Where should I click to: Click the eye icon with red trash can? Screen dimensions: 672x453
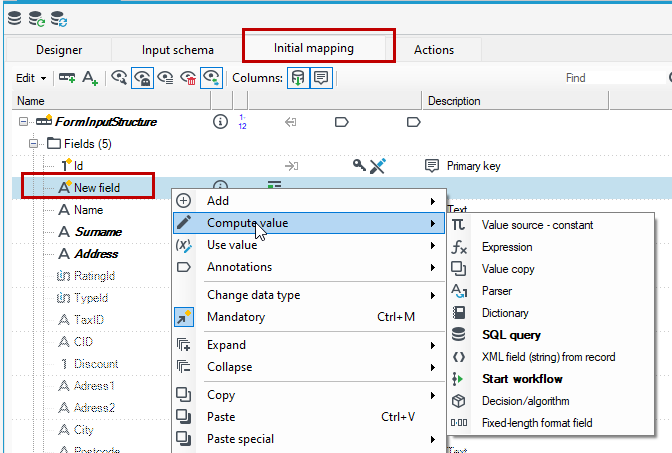[188, 78]
